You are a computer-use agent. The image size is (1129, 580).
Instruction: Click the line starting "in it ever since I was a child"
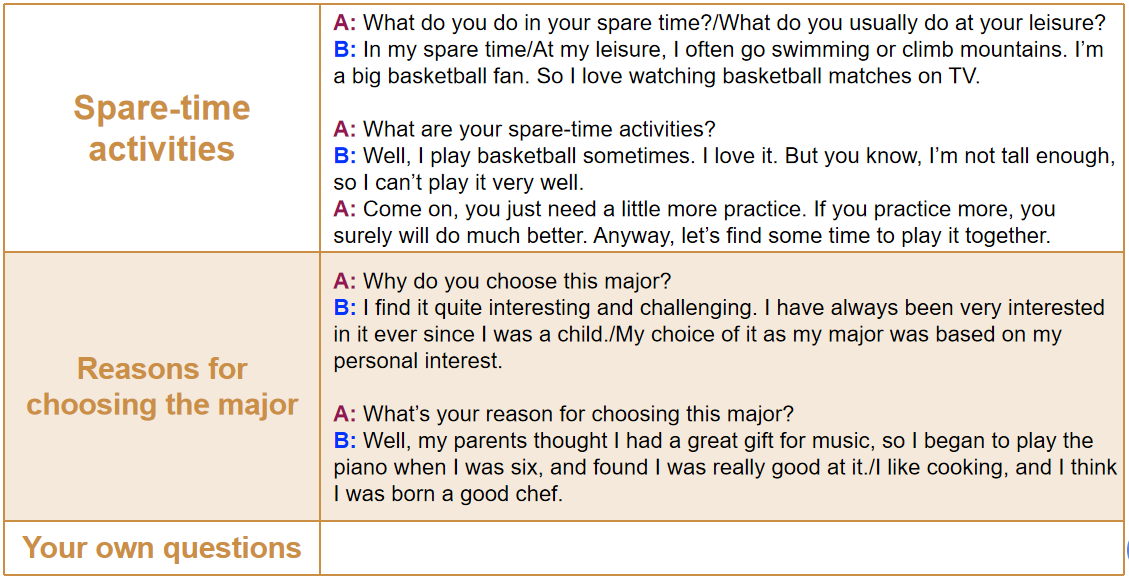coord(697,335)
